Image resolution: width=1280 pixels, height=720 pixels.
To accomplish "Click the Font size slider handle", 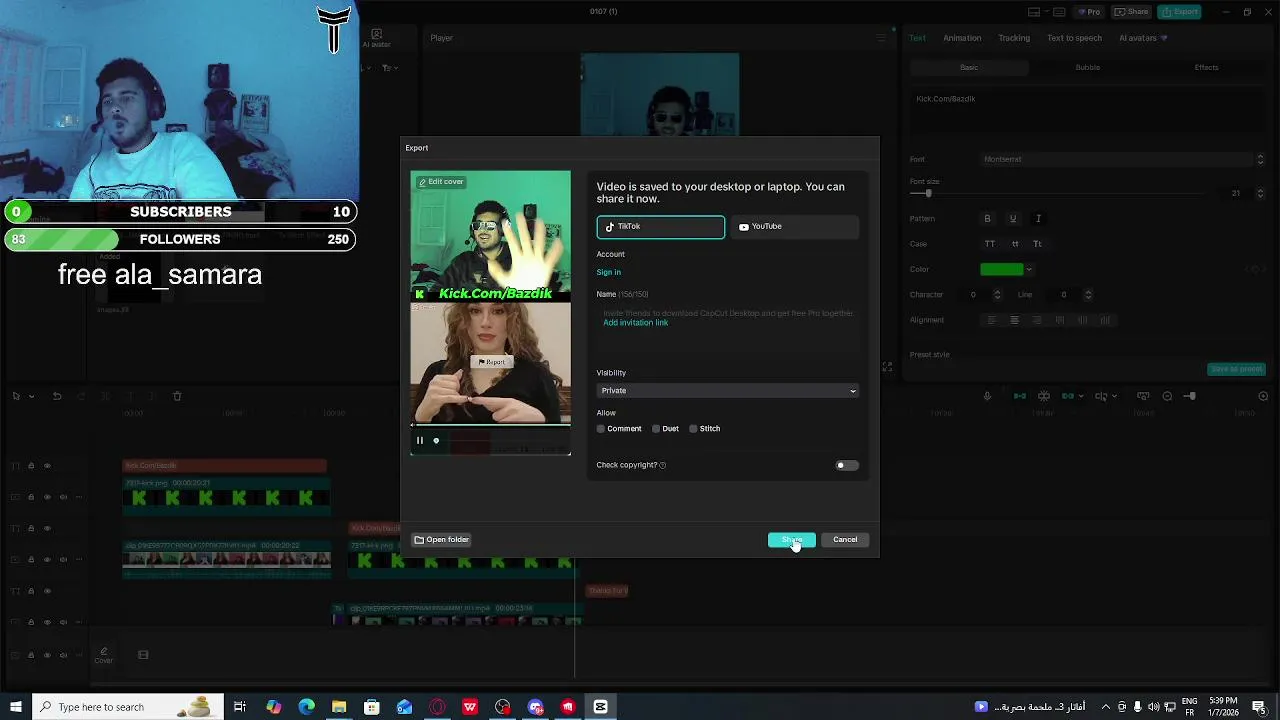I will pyautogui.click(x=928, y=193).
